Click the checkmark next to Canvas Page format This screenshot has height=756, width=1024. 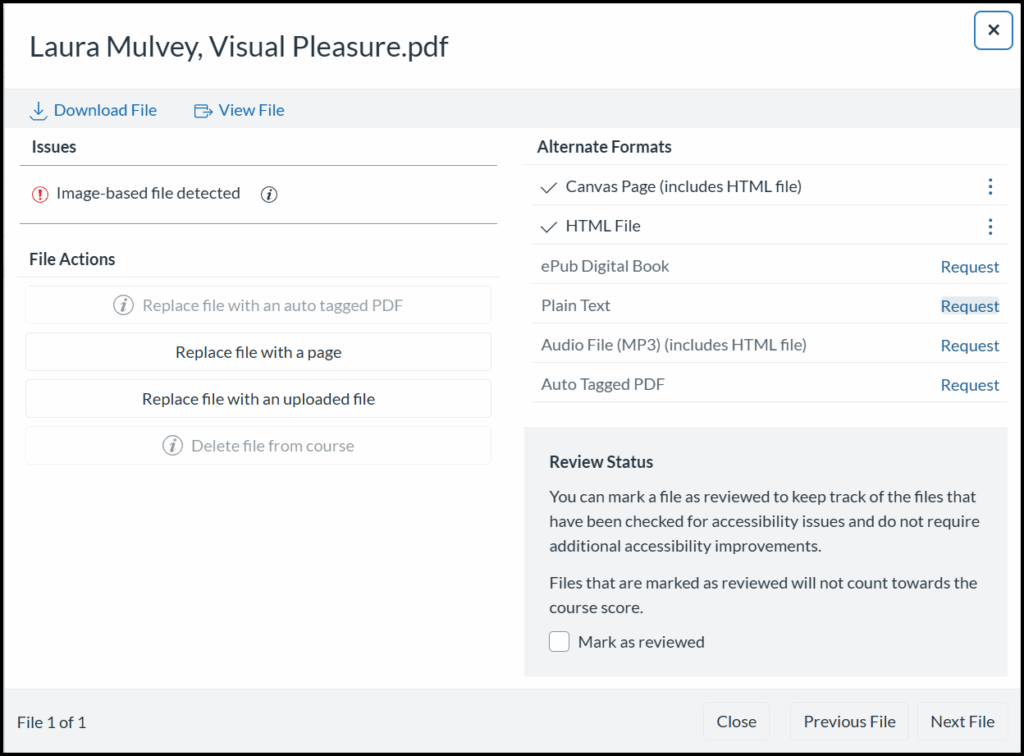pos(548,186)
